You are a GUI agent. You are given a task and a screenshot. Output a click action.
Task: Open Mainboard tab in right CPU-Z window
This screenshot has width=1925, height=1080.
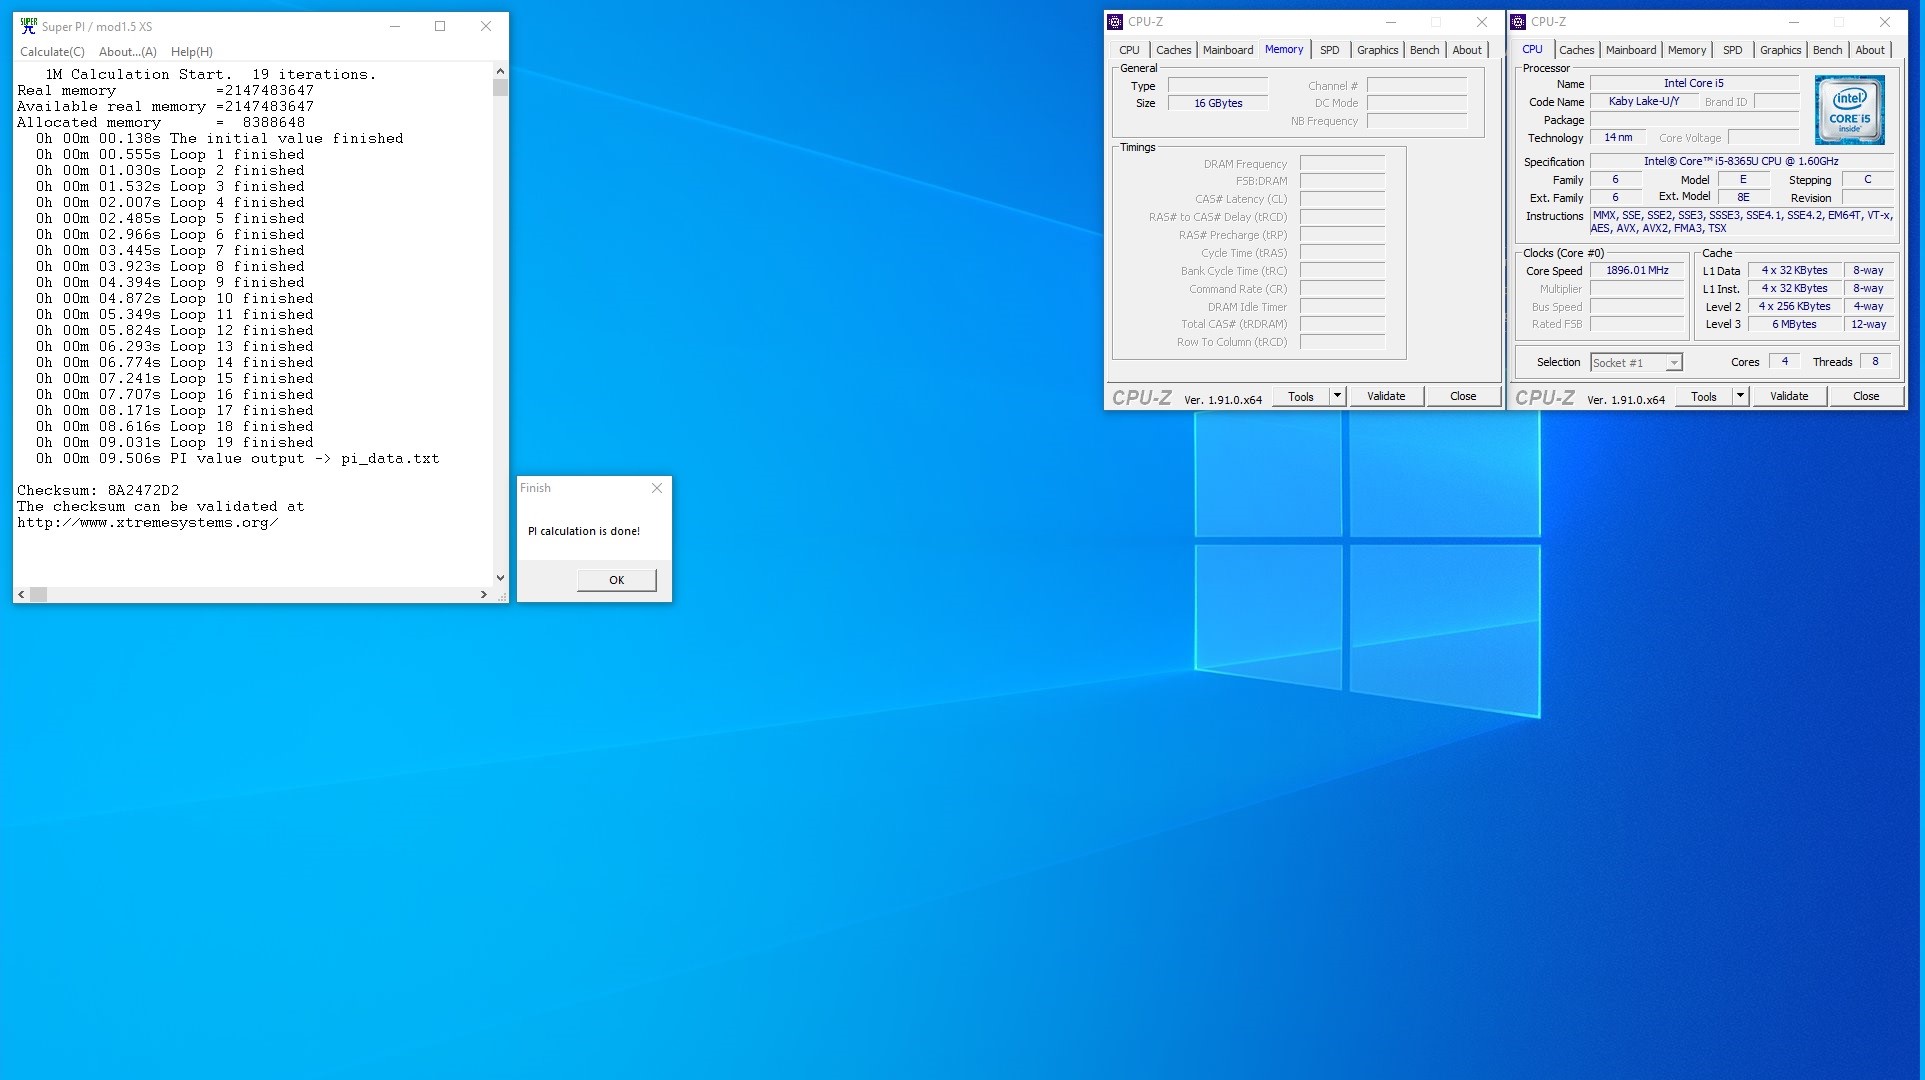1630,50
